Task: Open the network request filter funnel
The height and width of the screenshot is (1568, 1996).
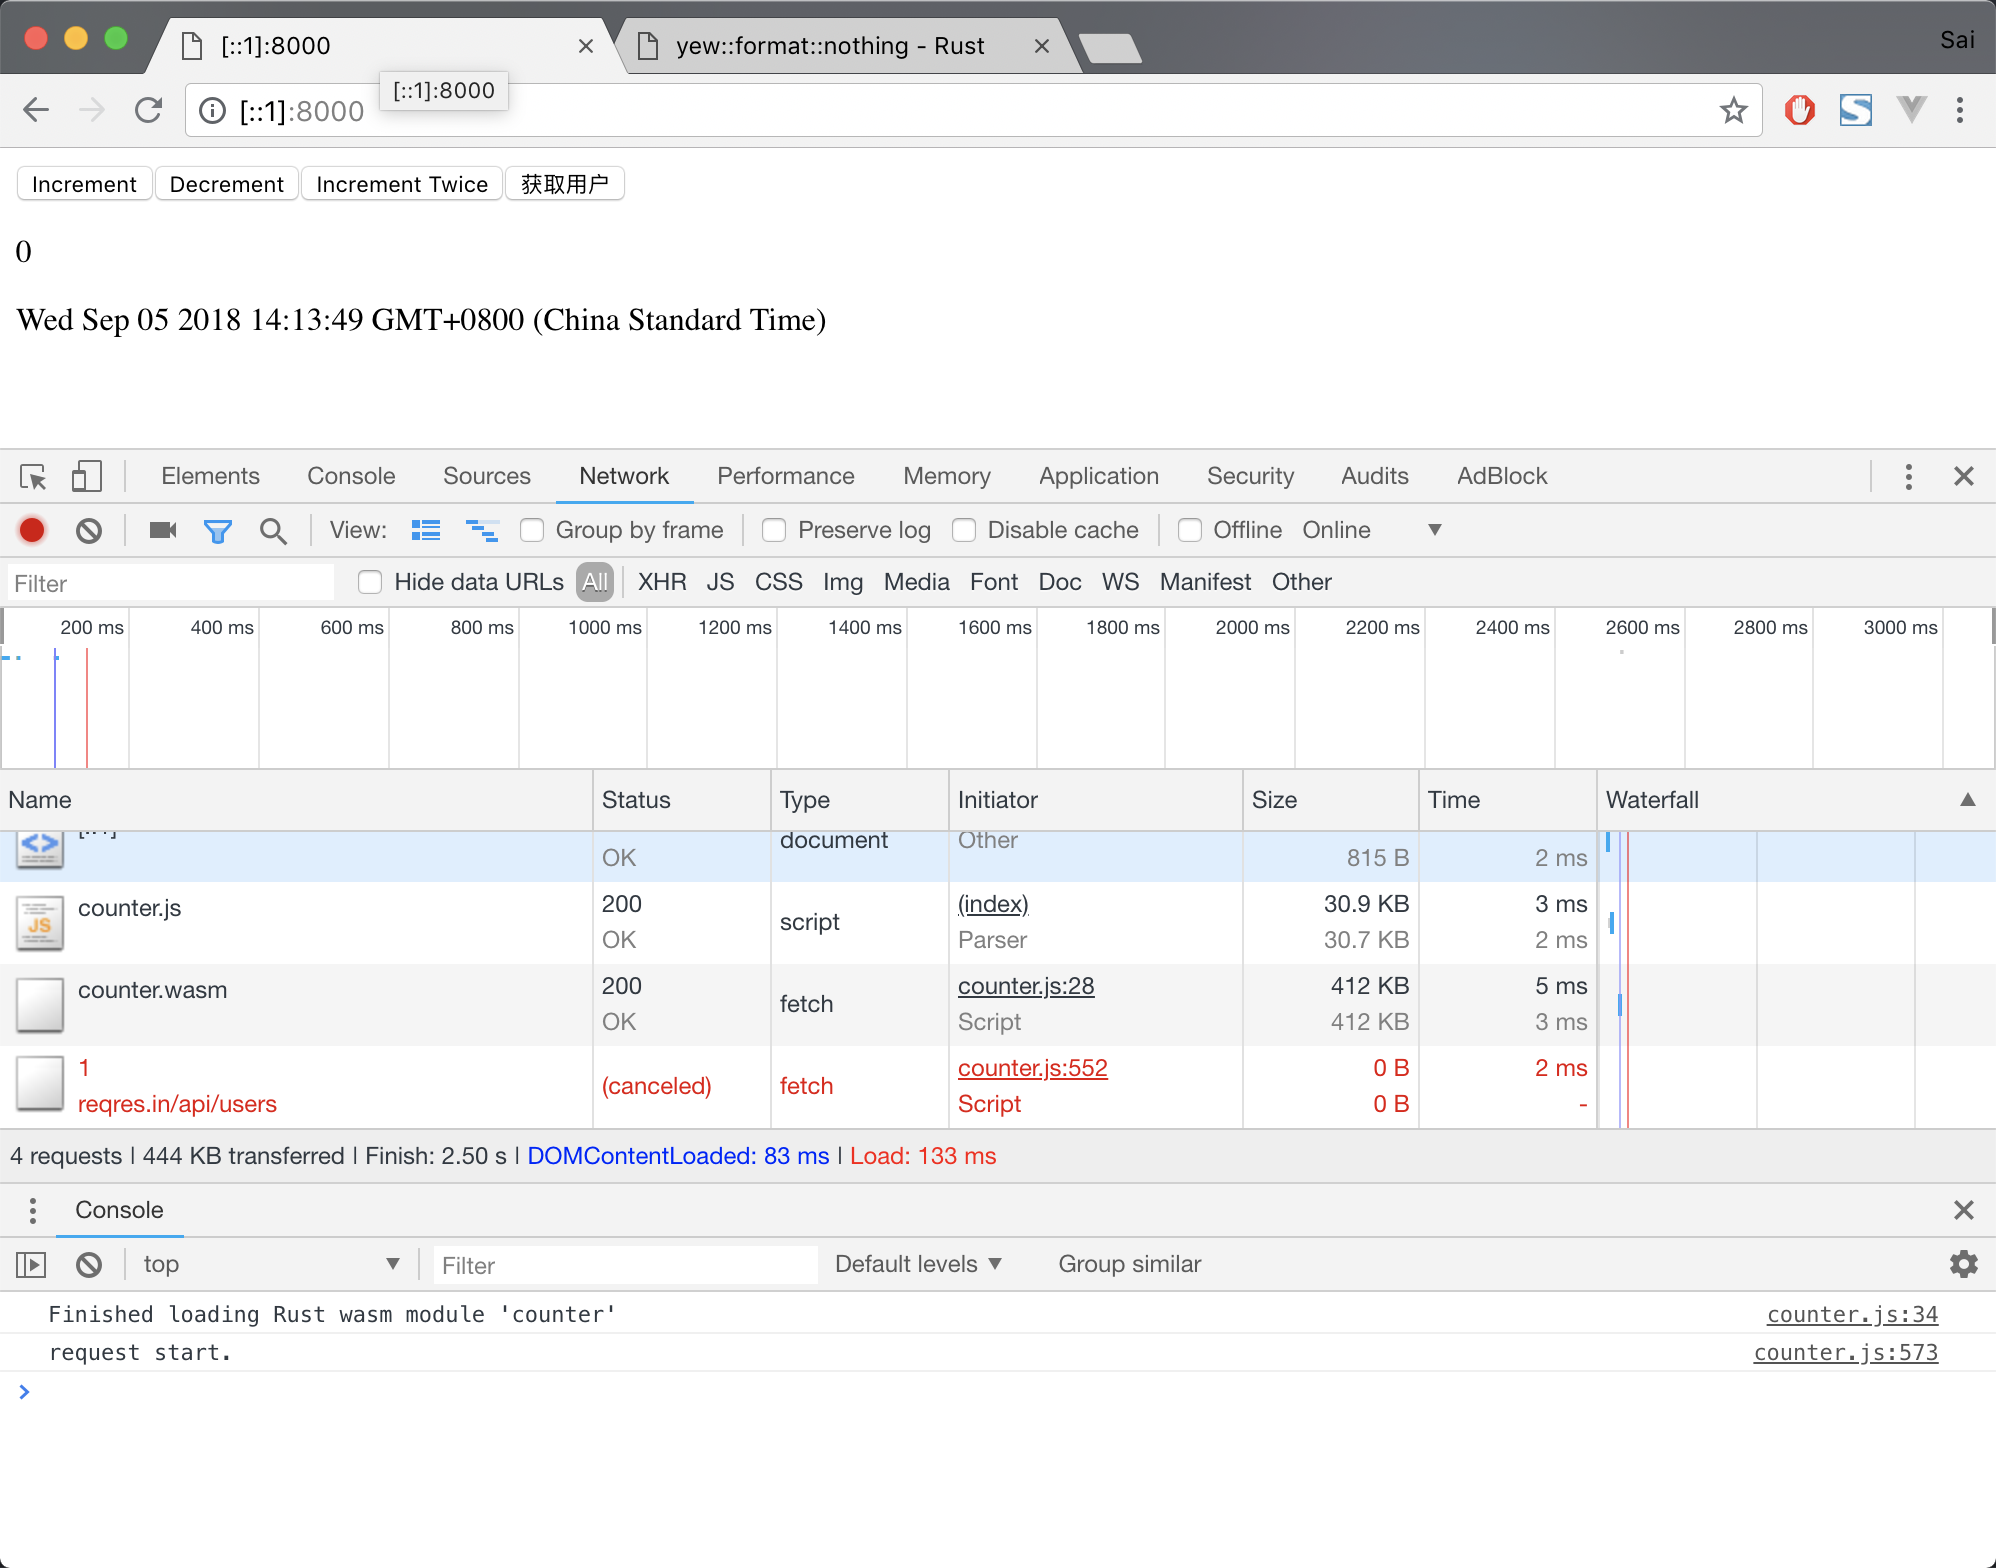Action: coord(218,530)
